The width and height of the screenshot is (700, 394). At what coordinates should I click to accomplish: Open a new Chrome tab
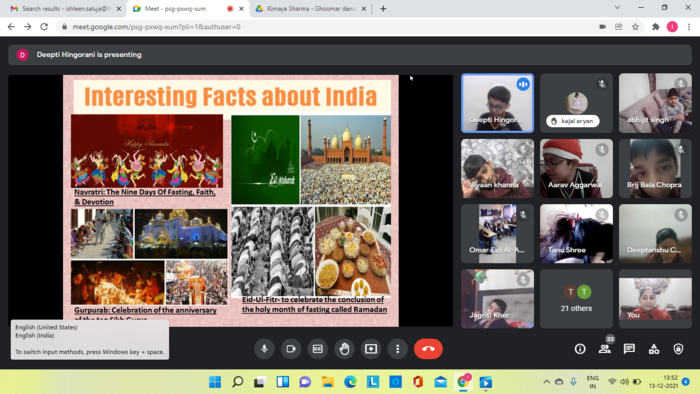(383, 8)
